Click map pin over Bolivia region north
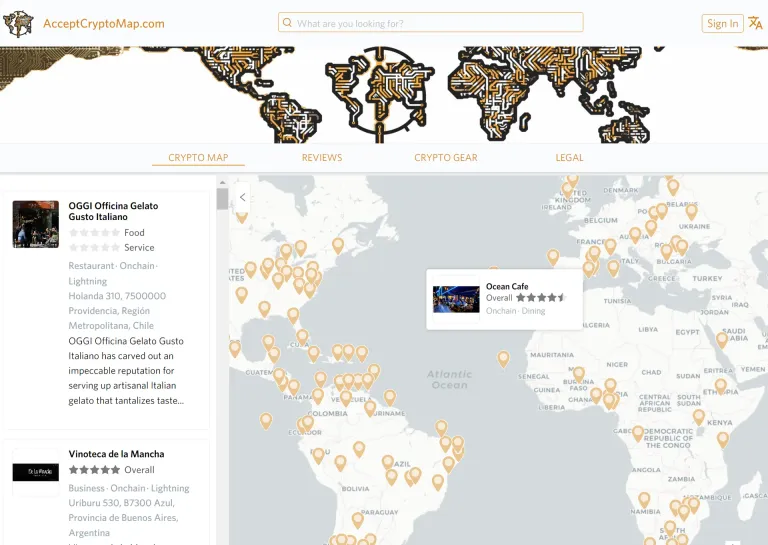Screen dimensions: 768x545 (x=340, y=462)
